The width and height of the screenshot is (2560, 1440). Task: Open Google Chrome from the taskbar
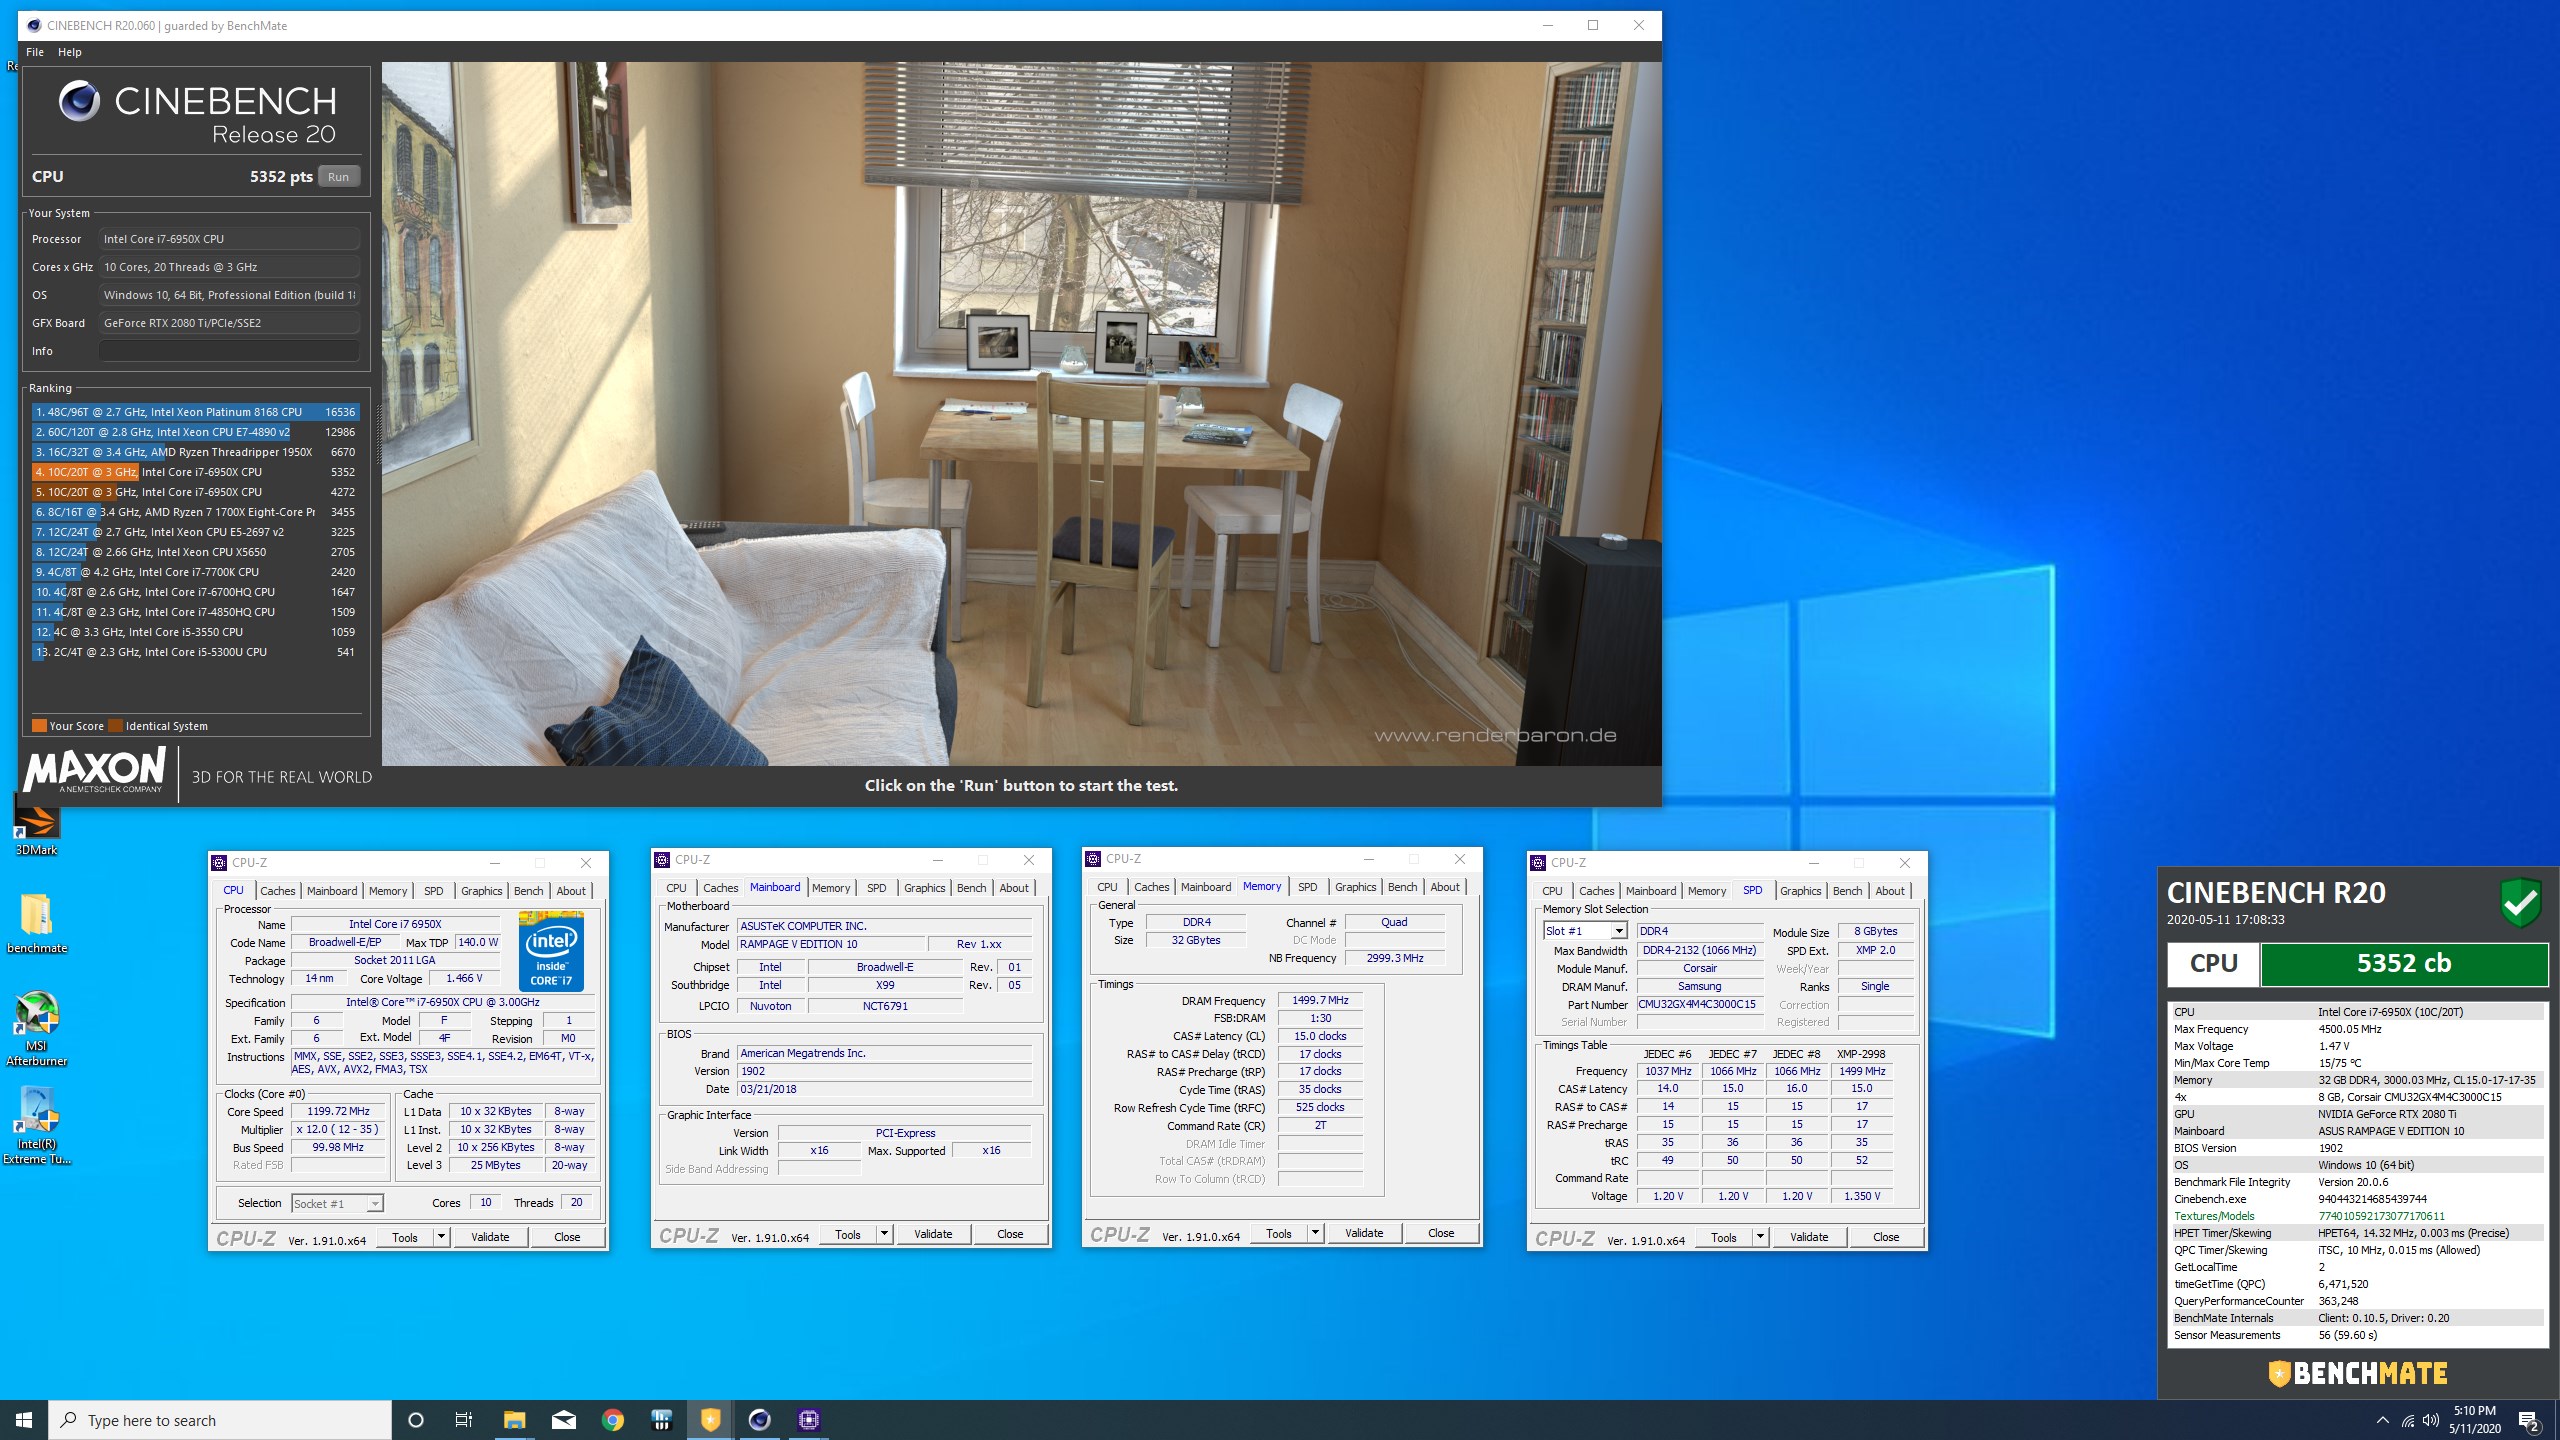point(613,1420)
